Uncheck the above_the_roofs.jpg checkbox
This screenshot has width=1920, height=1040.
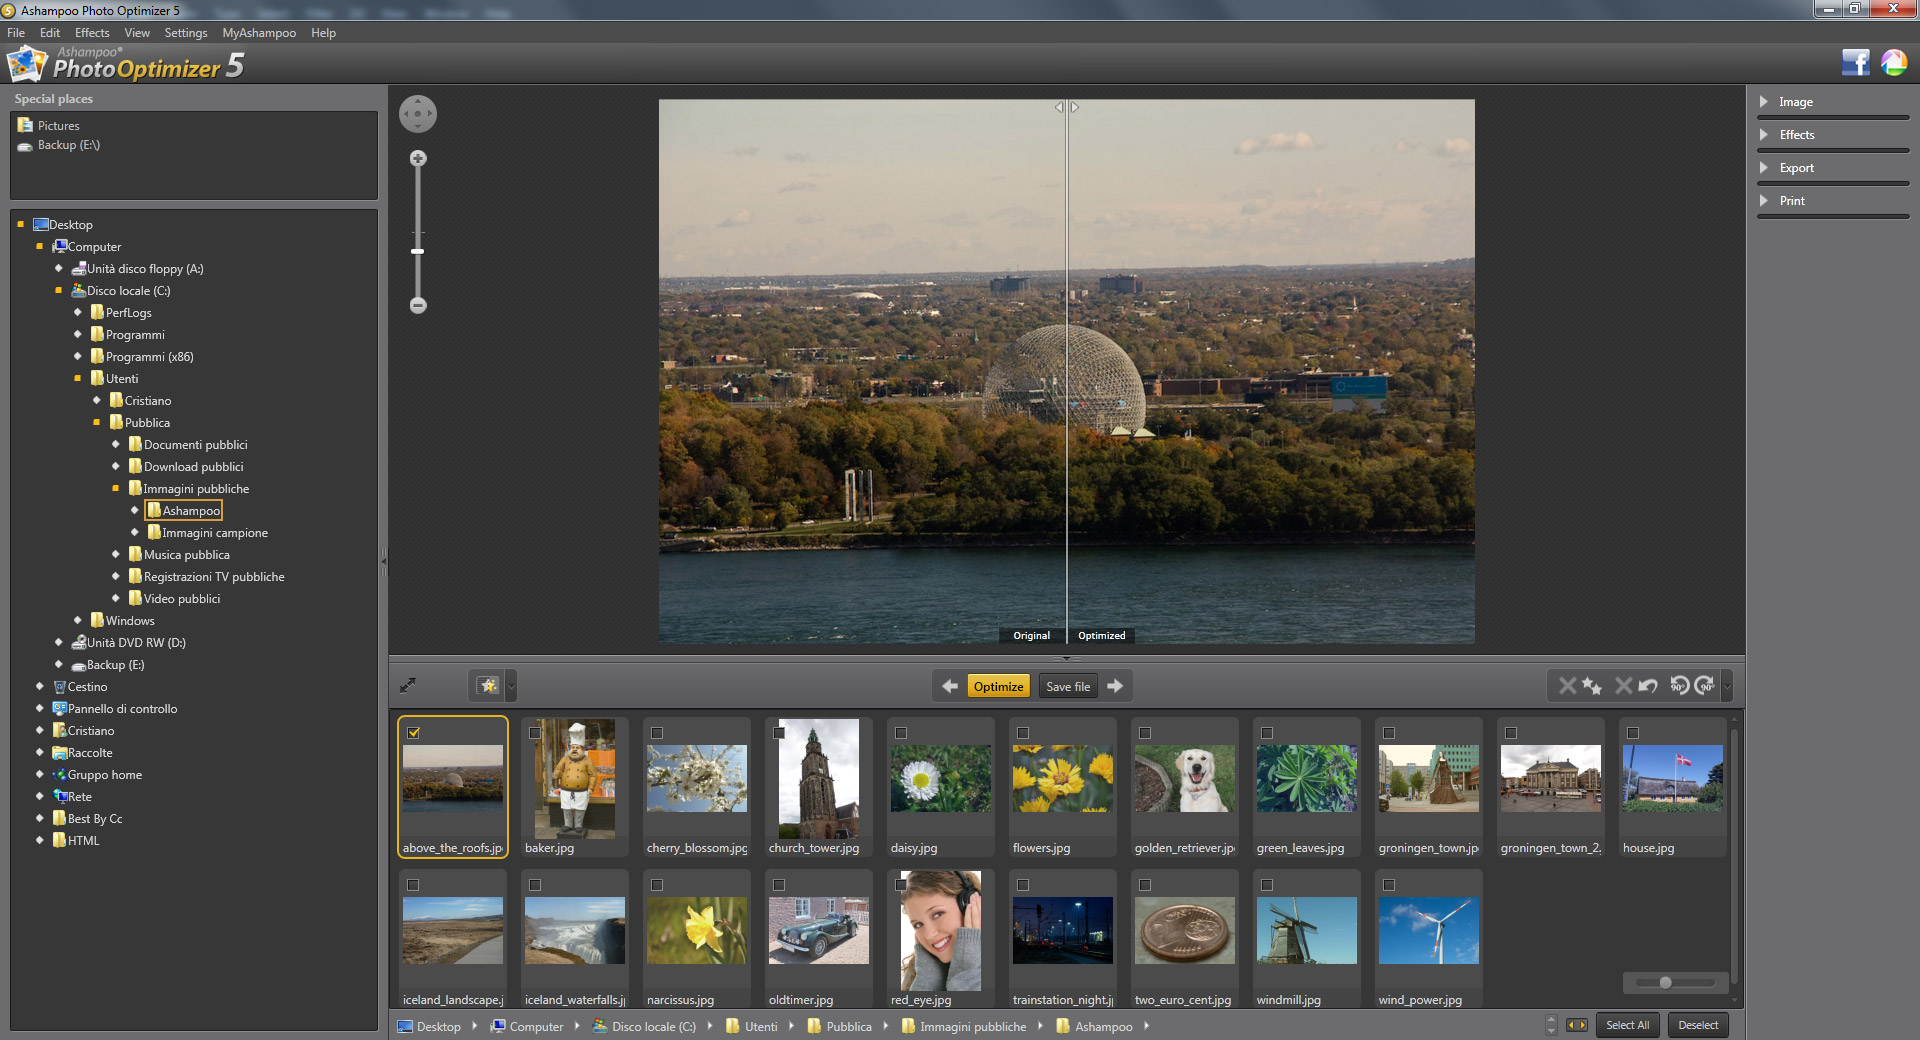414,733
